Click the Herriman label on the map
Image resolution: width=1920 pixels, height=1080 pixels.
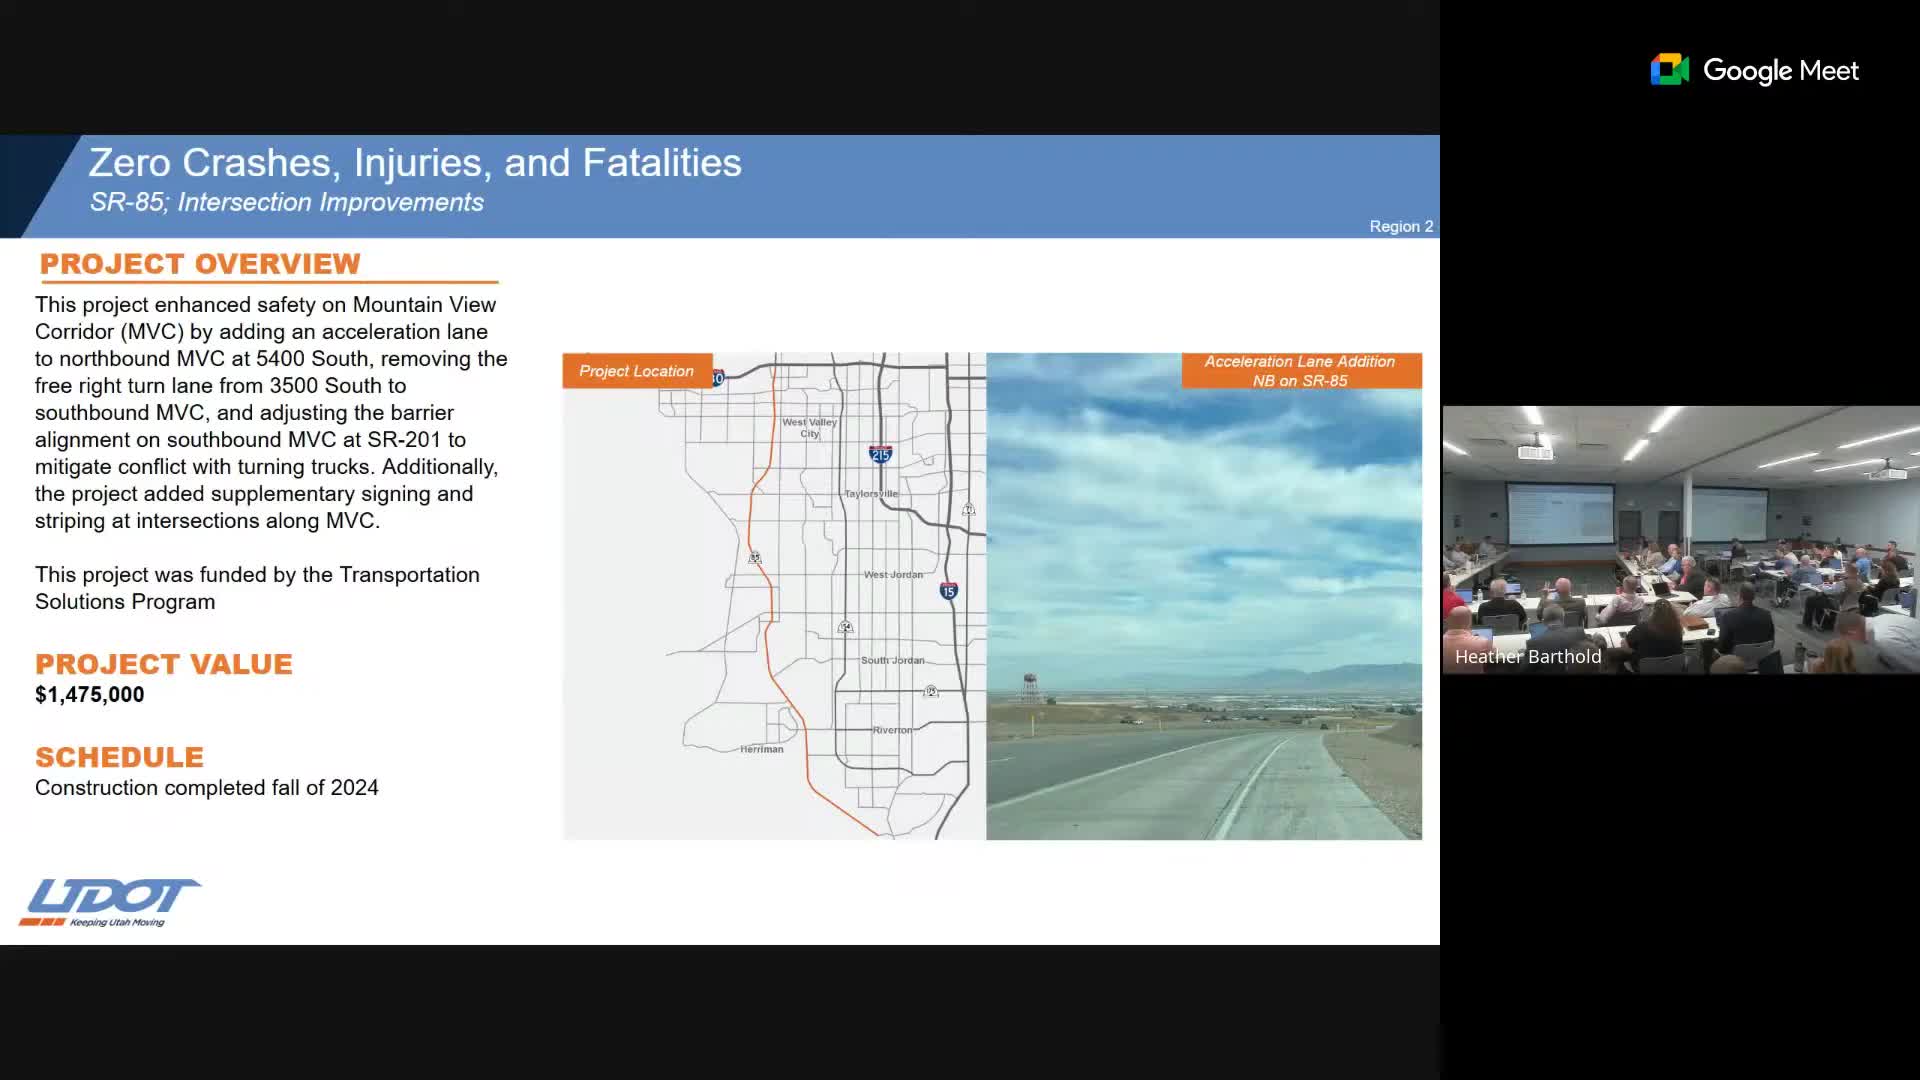pyautogui.click(x=762, y=749)
